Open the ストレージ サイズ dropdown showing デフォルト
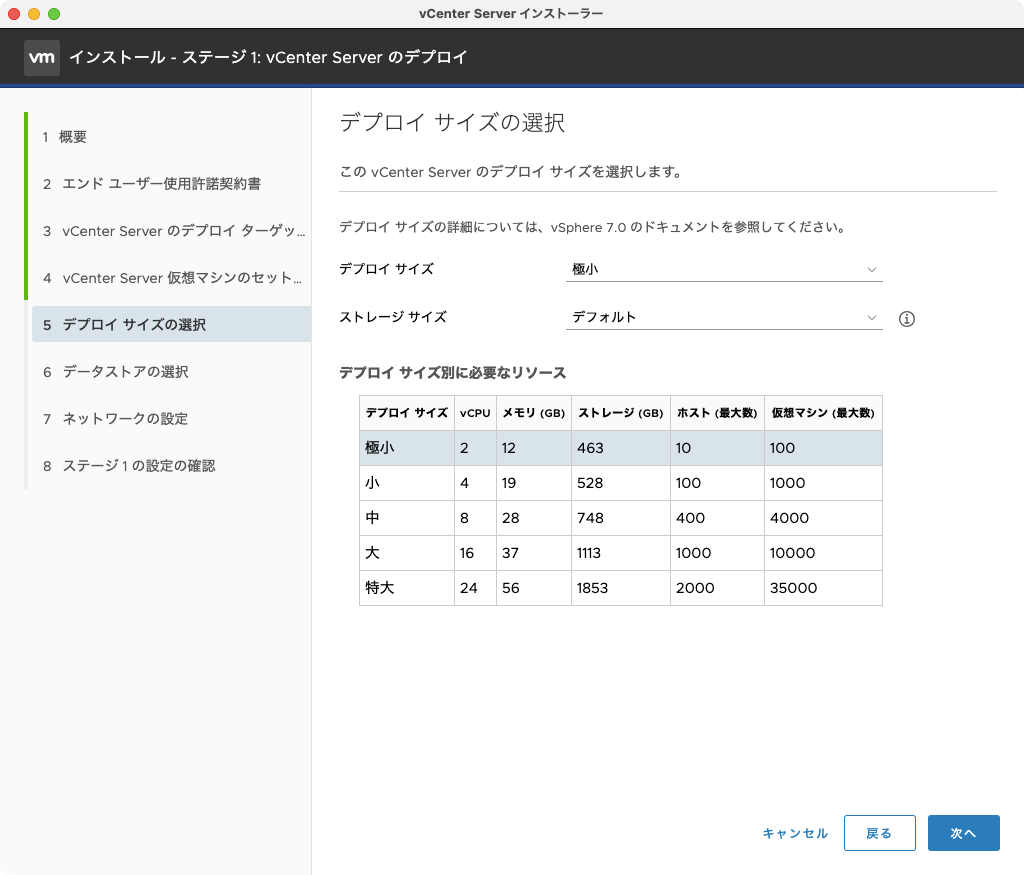The height and width of the screenshot is (875, 1024). pyautogui.click(x=724, y=317)
